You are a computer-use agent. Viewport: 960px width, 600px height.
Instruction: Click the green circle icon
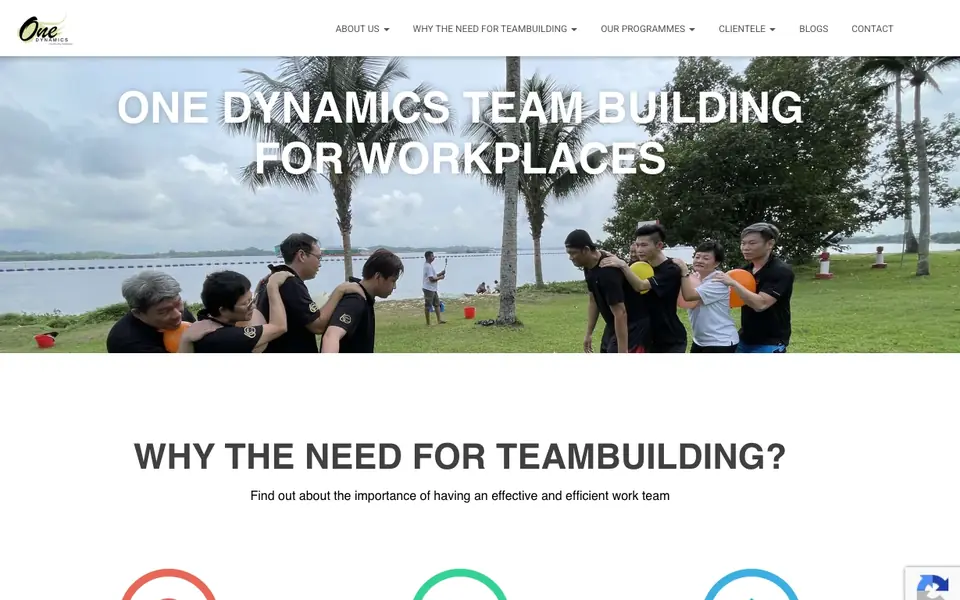(x=460, y=585)
